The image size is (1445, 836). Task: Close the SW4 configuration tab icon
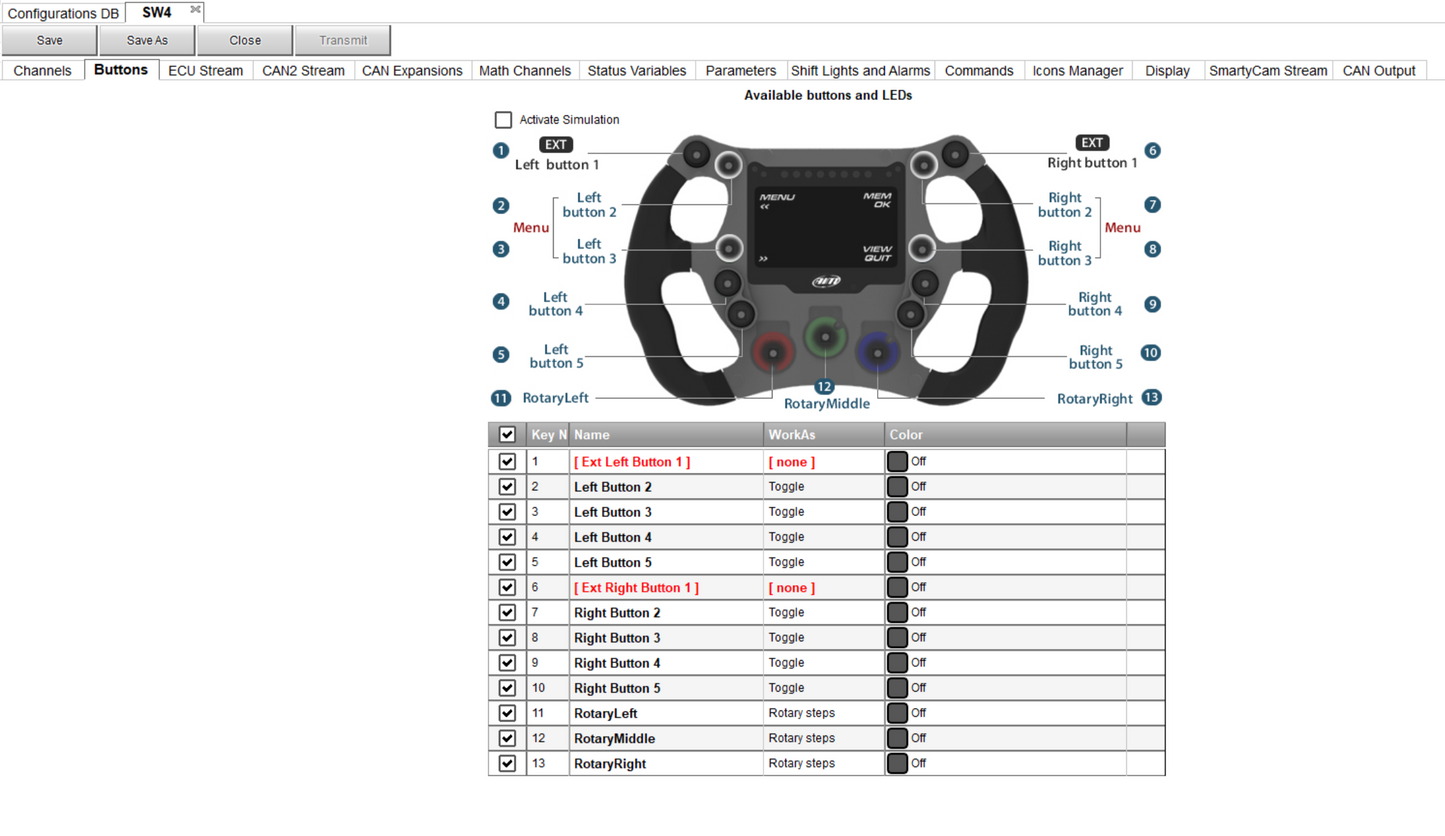pyautogui.click(x=195, y=10)
